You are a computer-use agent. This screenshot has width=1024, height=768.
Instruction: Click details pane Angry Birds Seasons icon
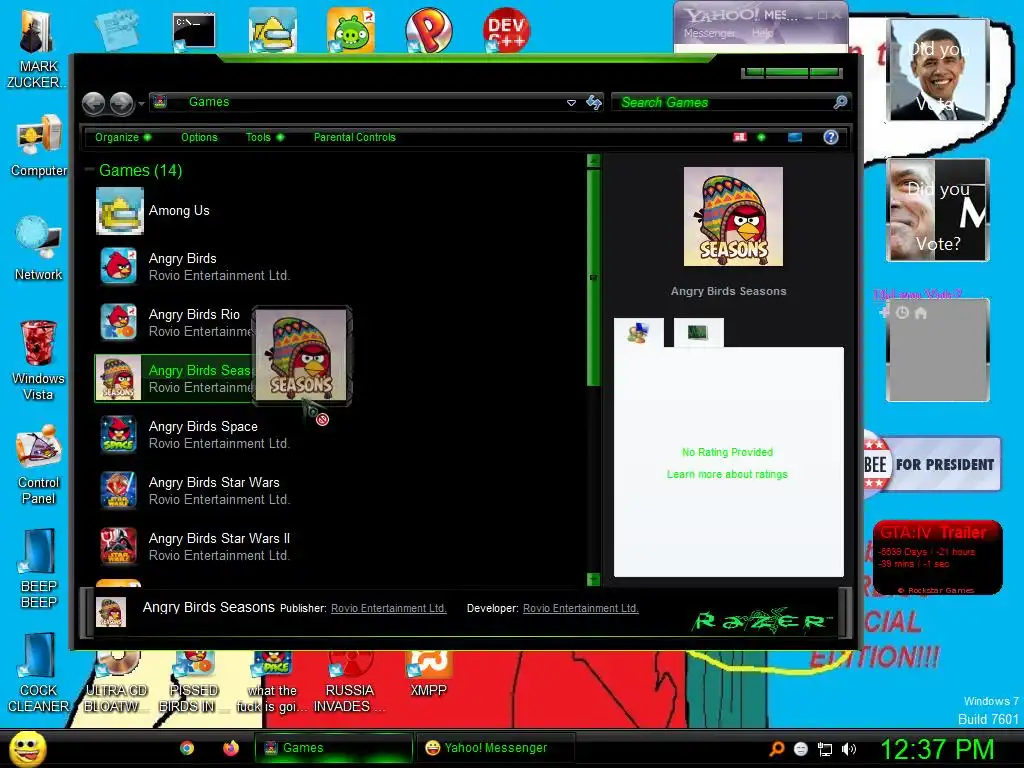coord(111,613)
